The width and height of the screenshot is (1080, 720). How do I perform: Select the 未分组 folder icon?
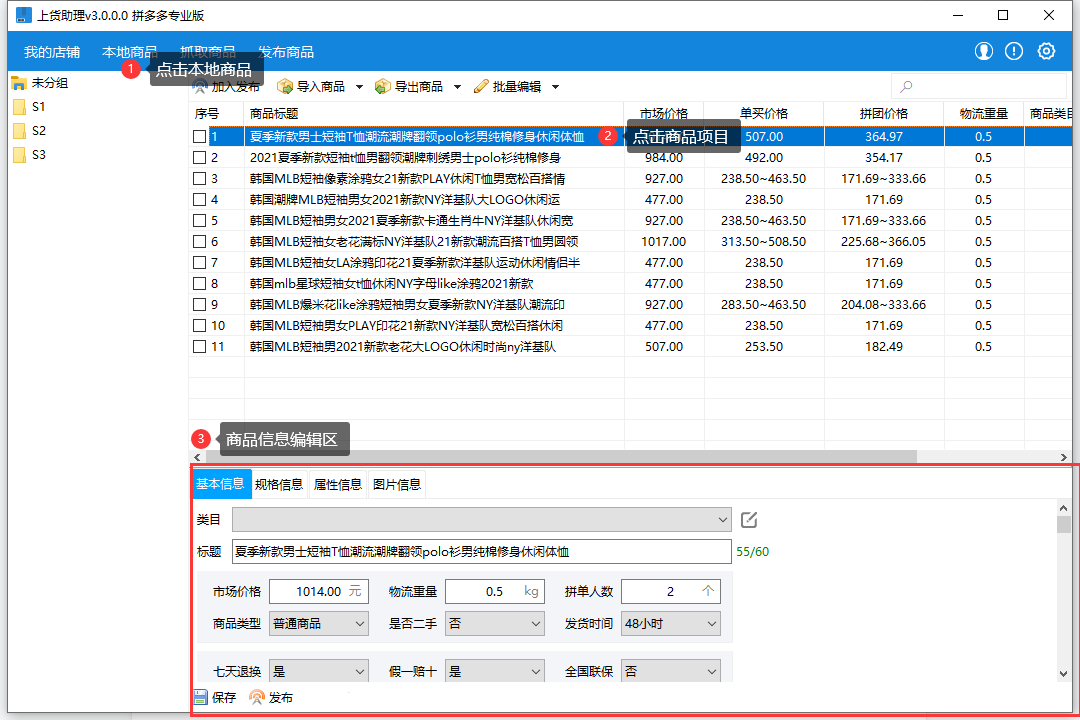[x=19, y=83]
